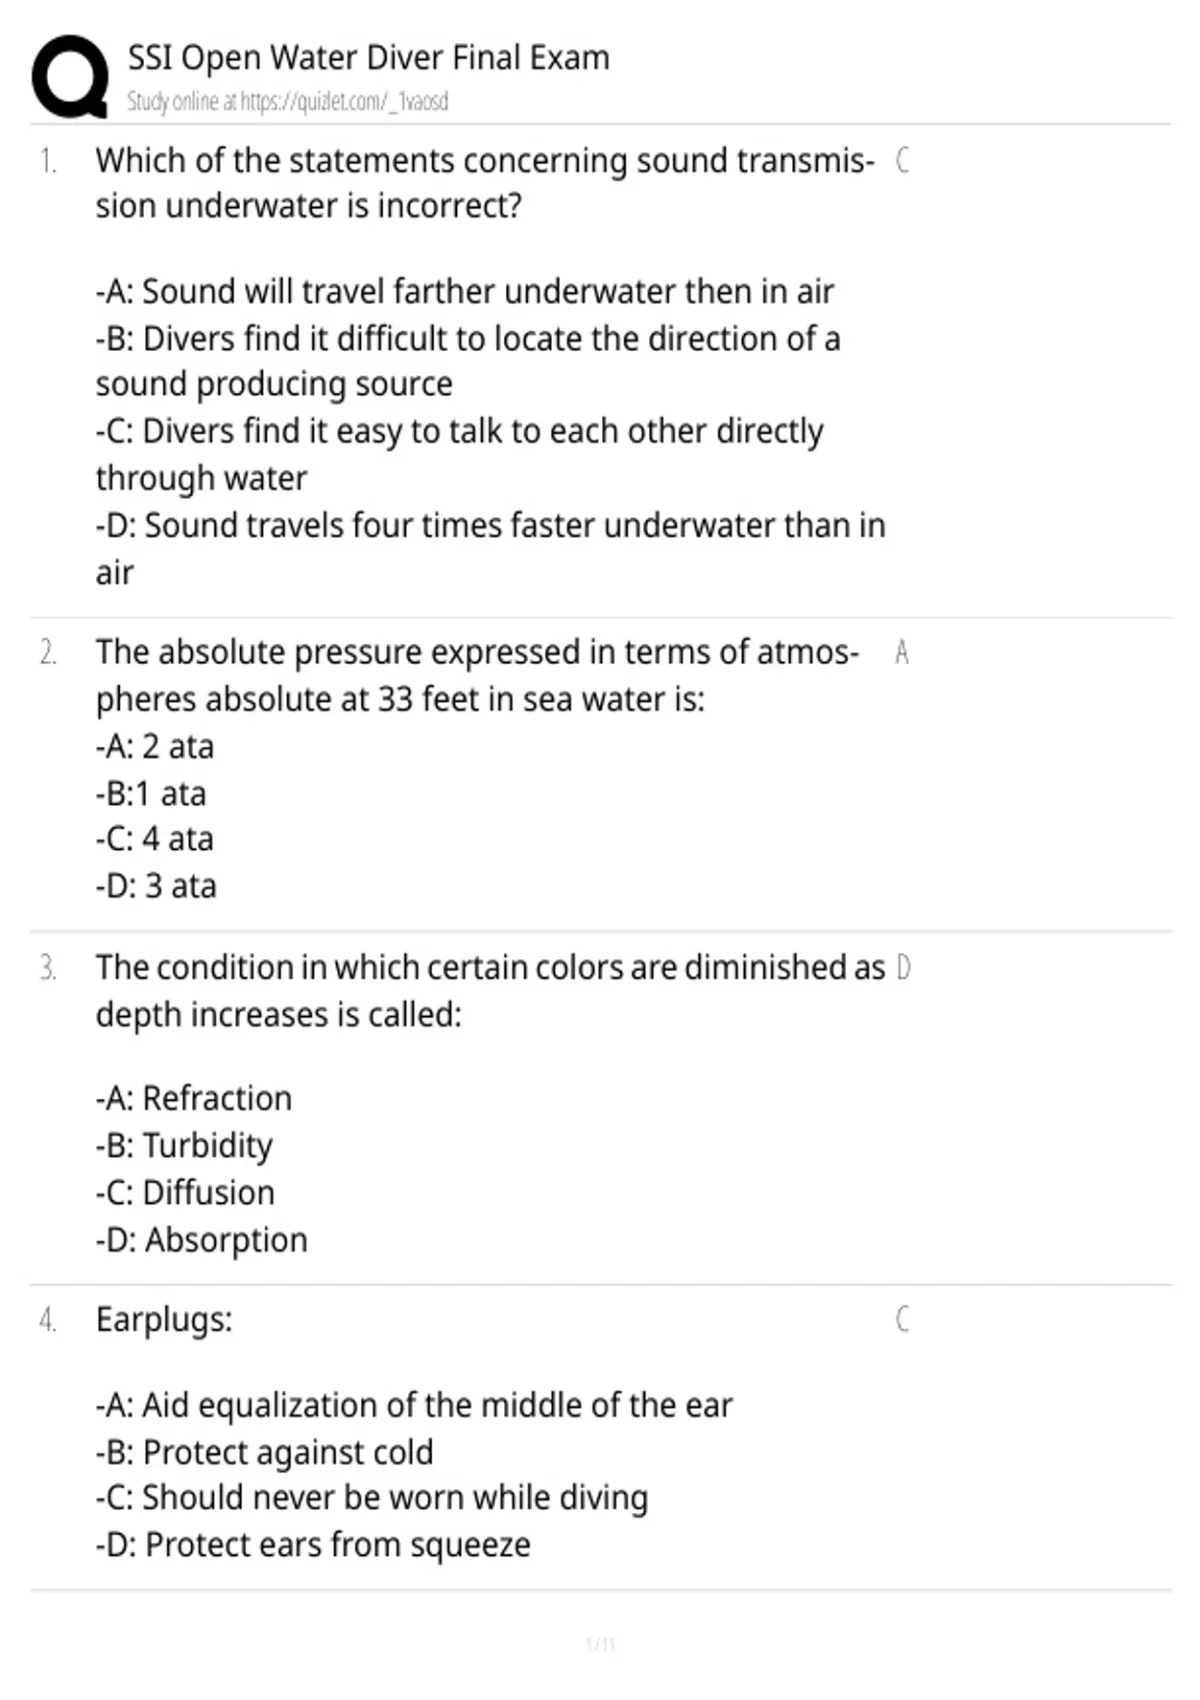Viewport: 1200px width, 1700px height.
Task: Click the page number indicator at bottom
Action: click(x=600, y=1644)
